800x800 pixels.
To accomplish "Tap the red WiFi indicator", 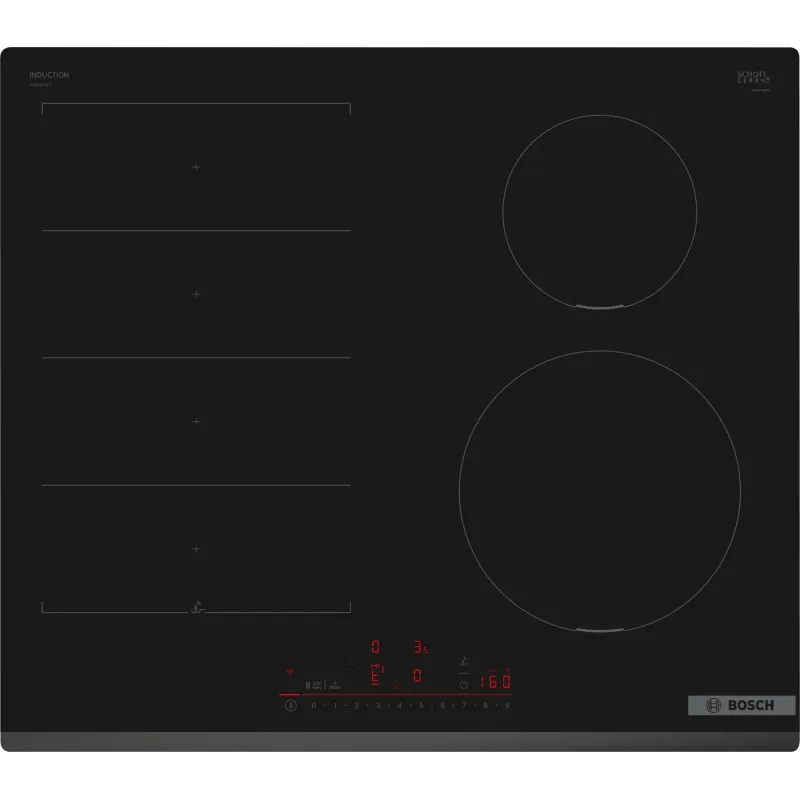I will [x=290, y=672].
